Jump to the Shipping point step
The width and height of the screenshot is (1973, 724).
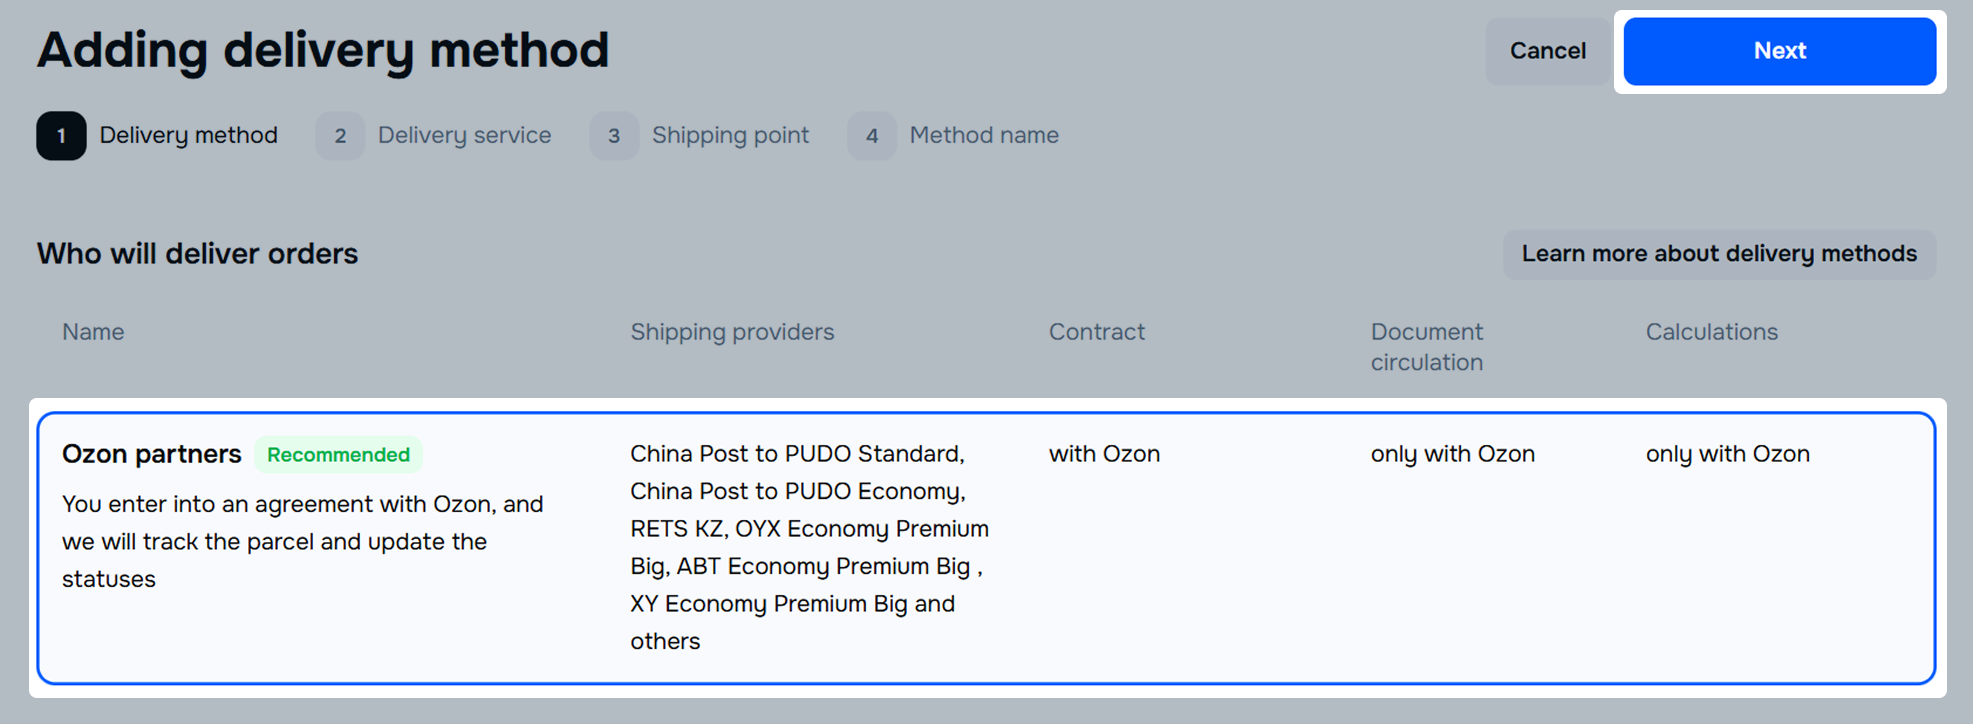[x=730, y=136]
